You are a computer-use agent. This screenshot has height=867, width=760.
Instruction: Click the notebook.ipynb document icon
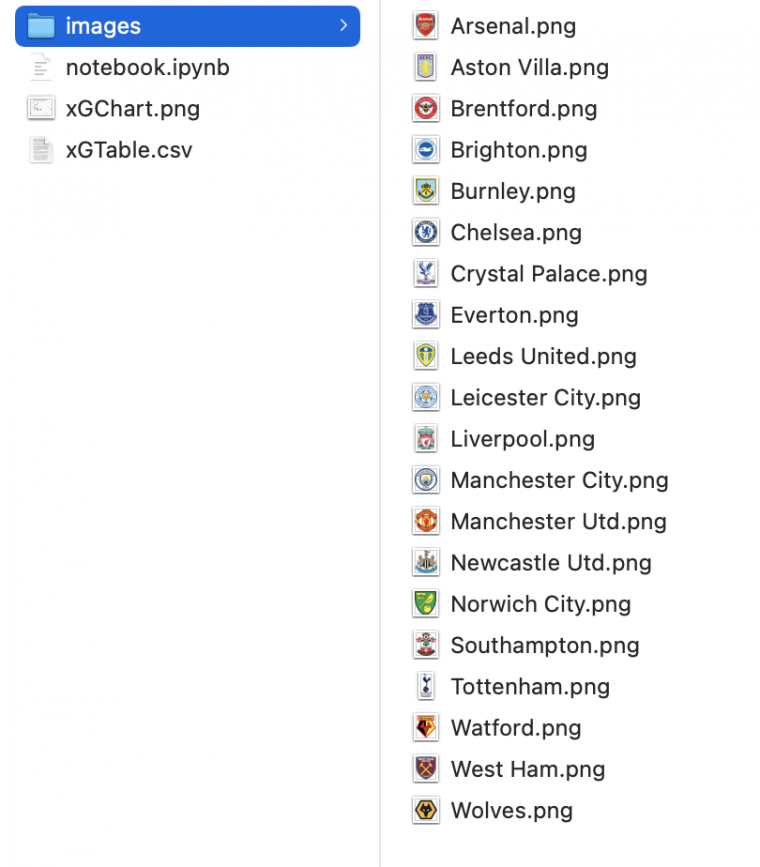coord(41,68)
